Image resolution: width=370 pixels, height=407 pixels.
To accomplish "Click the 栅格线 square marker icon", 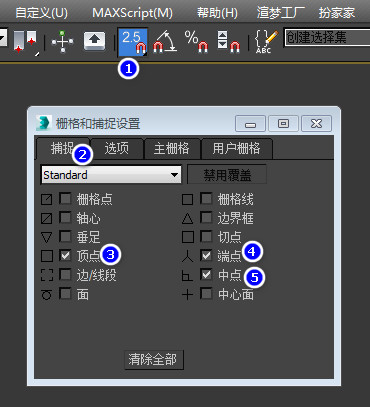I will point(188,200).
